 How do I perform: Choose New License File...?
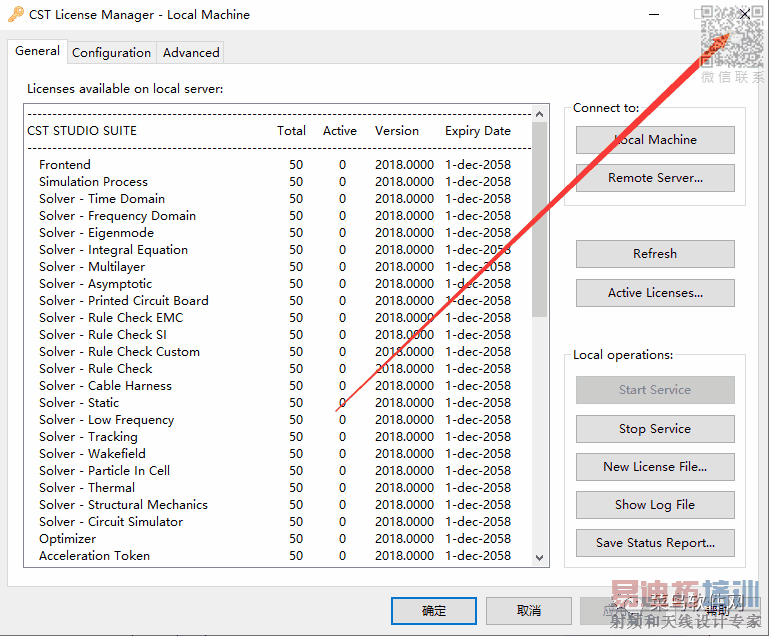pyautogui.click(x=655, y=467)
